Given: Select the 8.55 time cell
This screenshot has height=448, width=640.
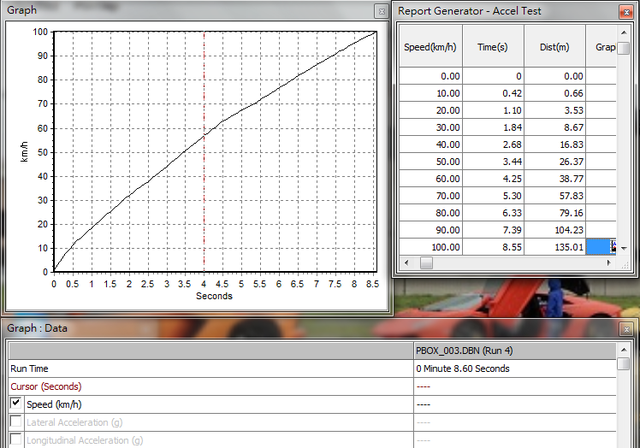Looking at the screenshot, I should 493,247.
